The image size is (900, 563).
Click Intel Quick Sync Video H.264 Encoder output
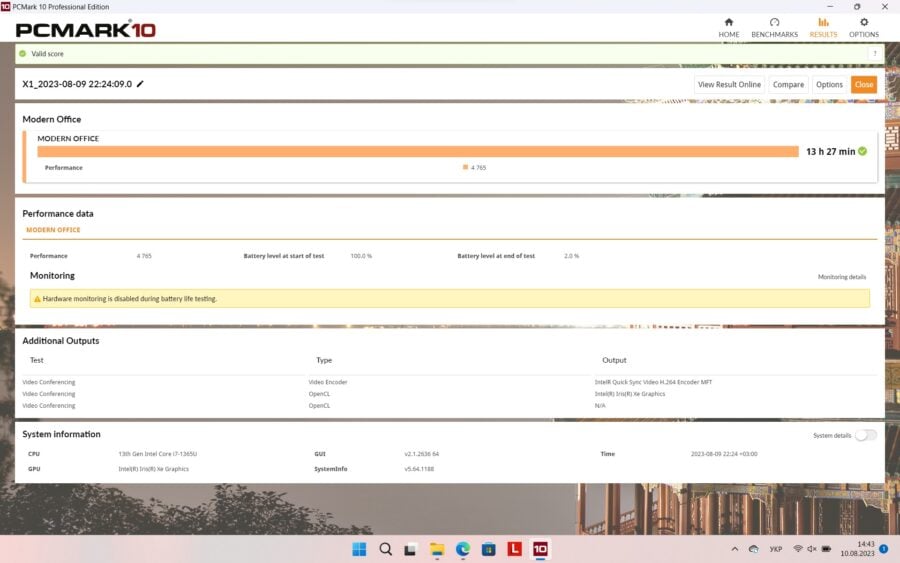click(x=653, y=382)
